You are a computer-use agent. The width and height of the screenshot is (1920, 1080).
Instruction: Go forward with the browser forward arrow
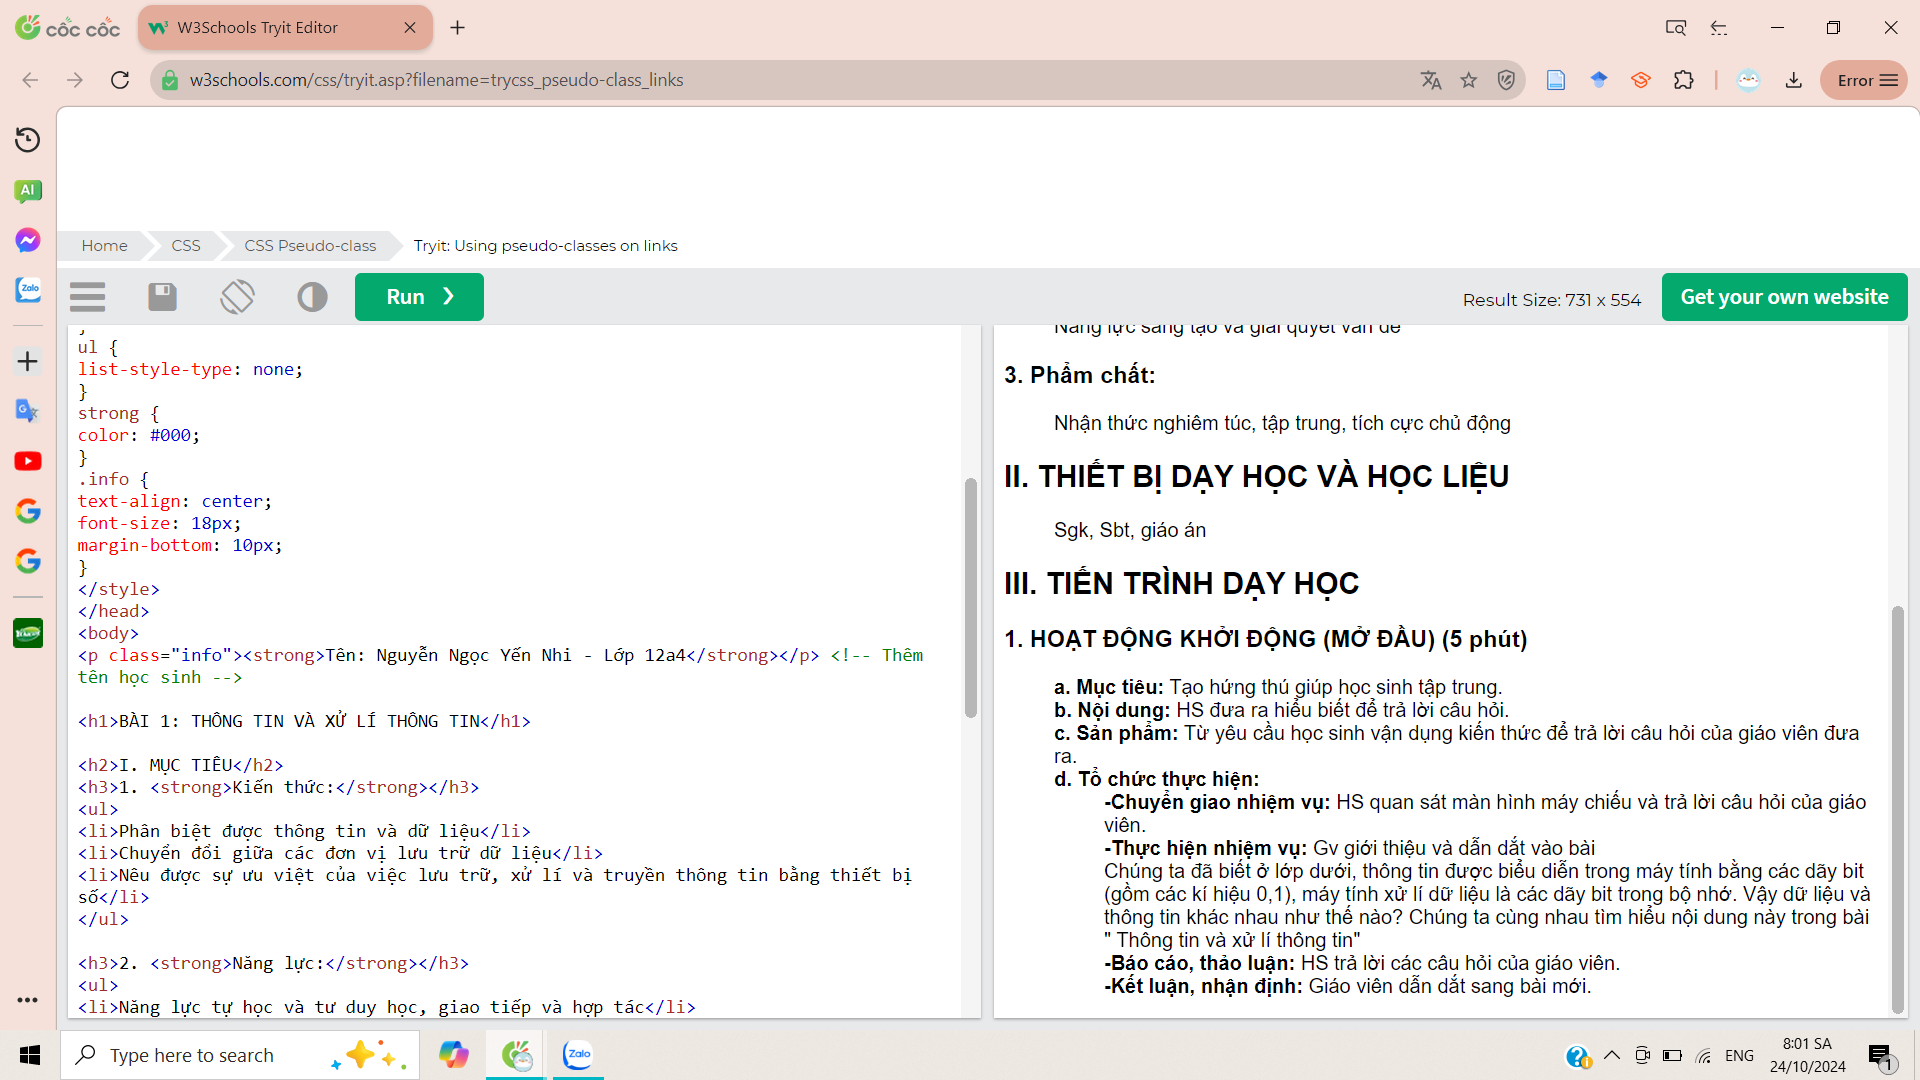pos(75,80)
